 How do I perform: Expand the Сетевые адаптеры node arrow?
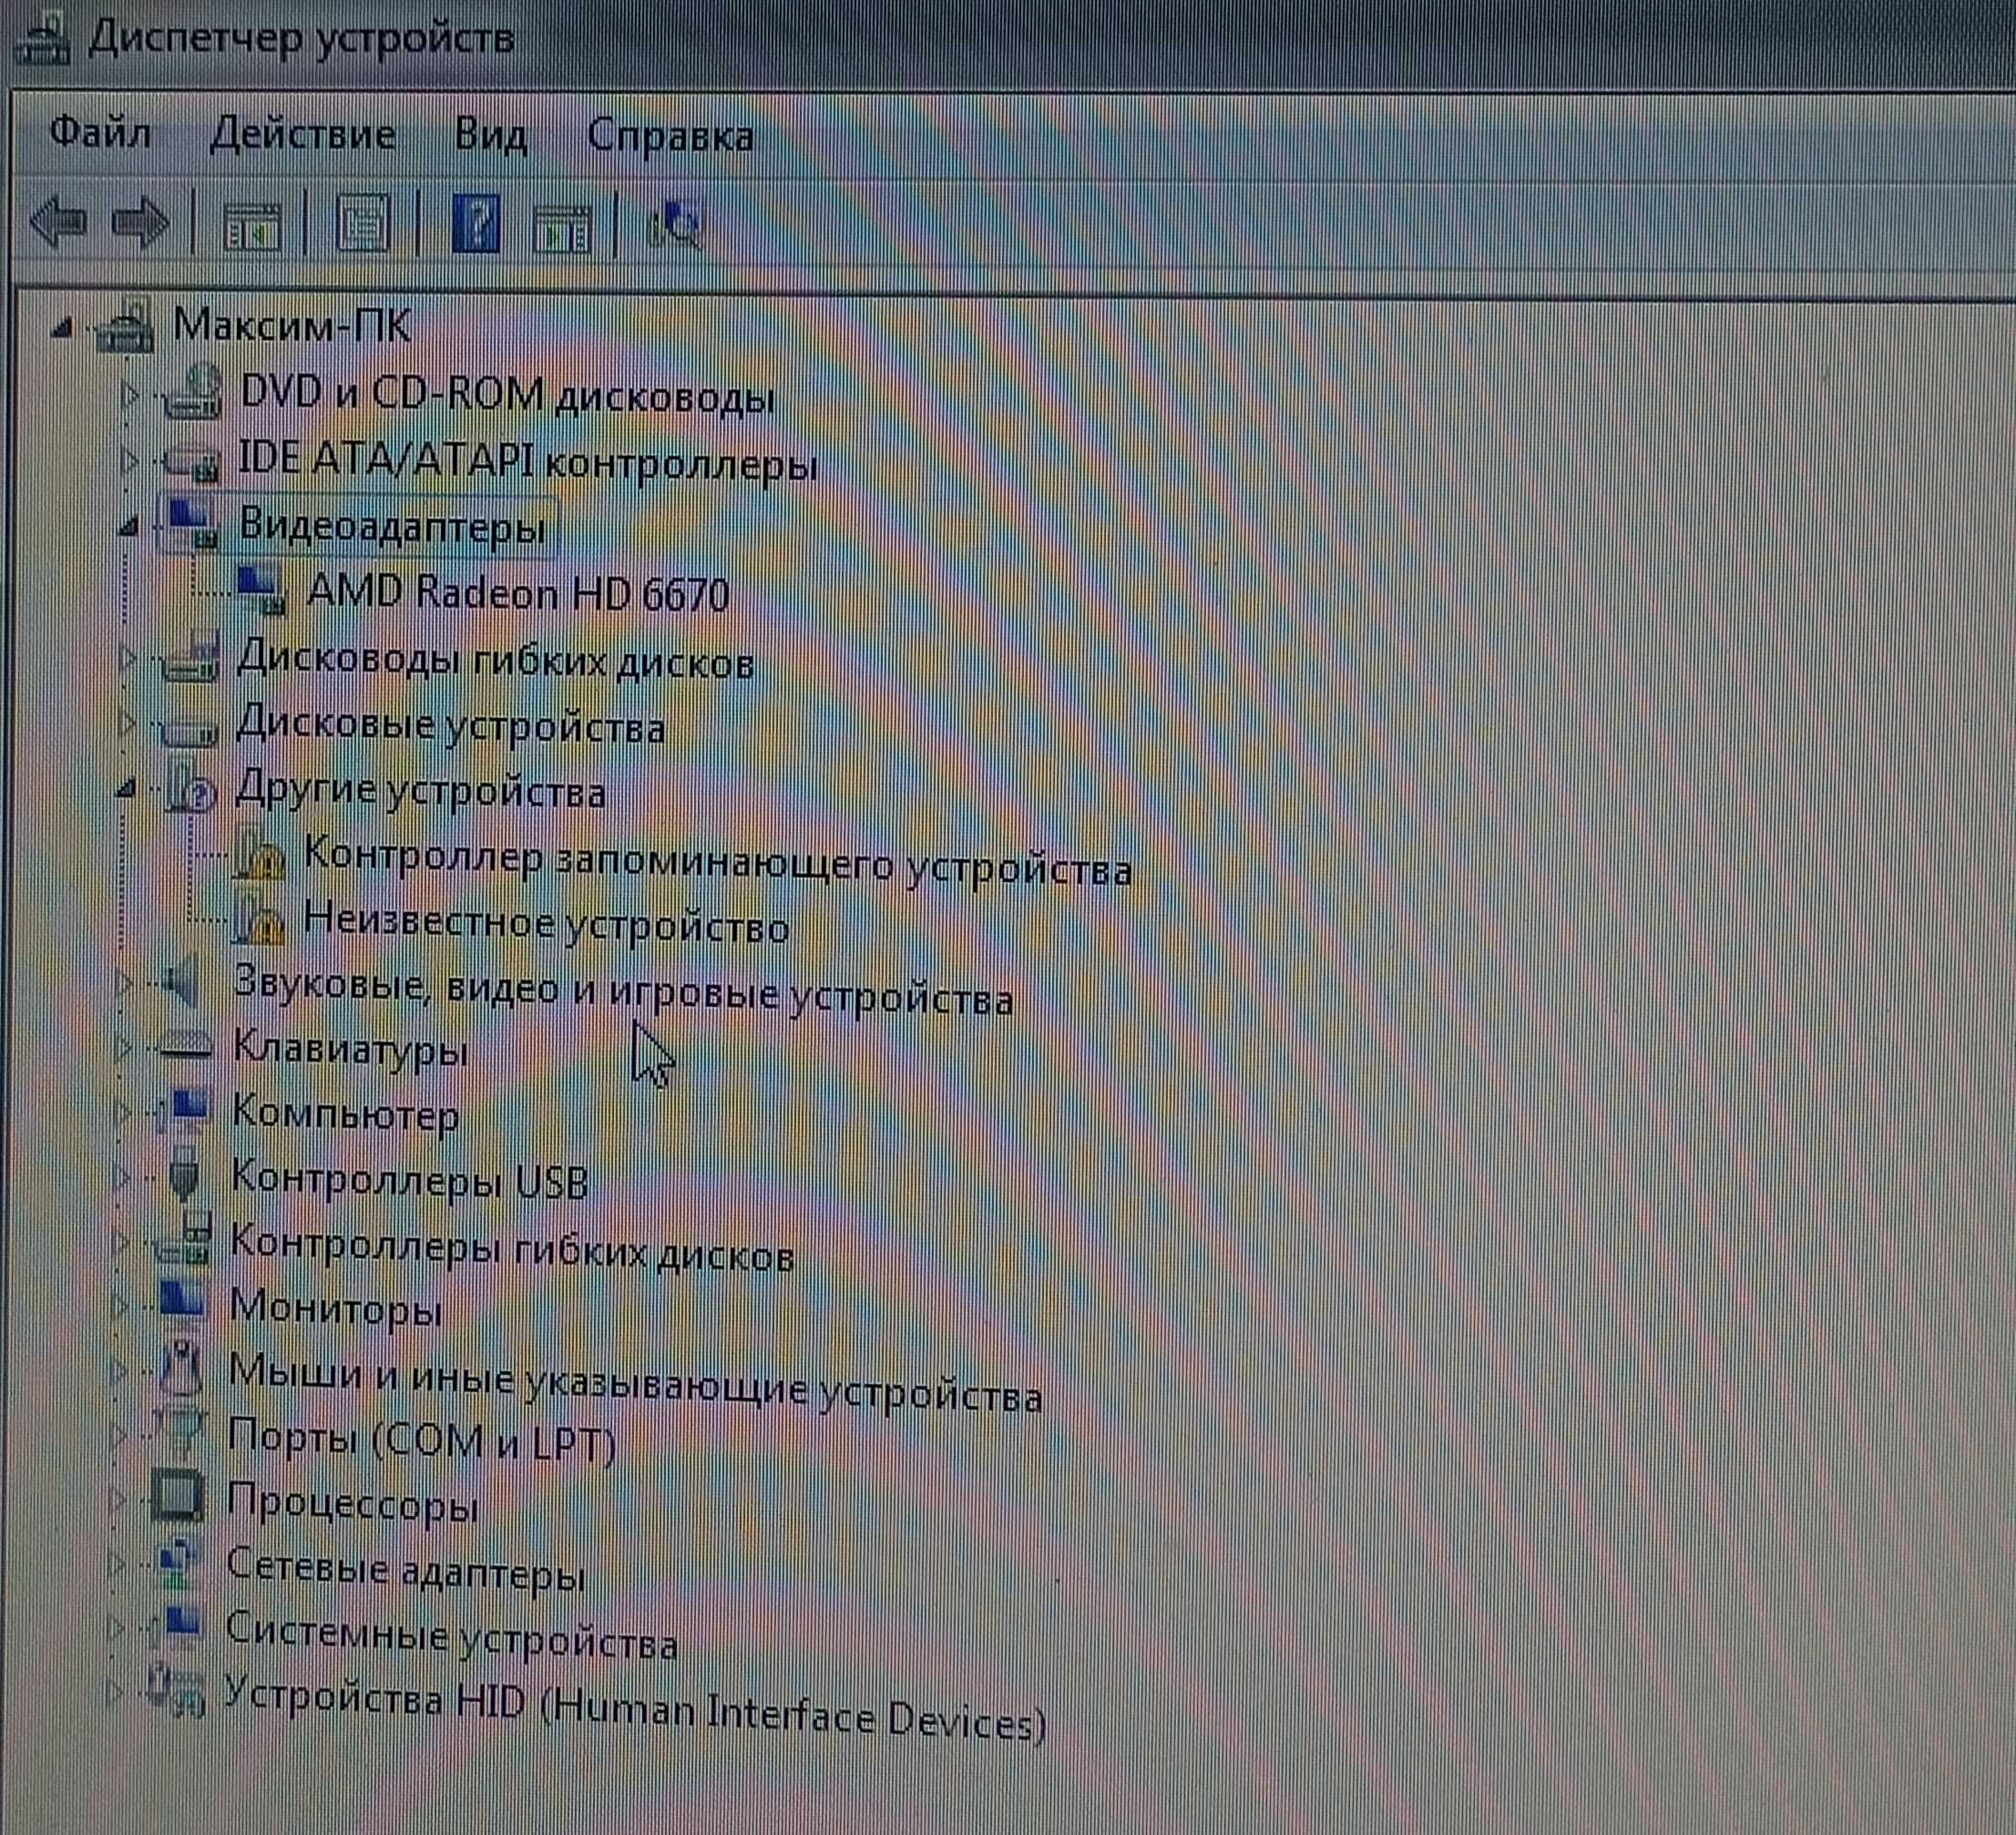tap(117, 1565)
